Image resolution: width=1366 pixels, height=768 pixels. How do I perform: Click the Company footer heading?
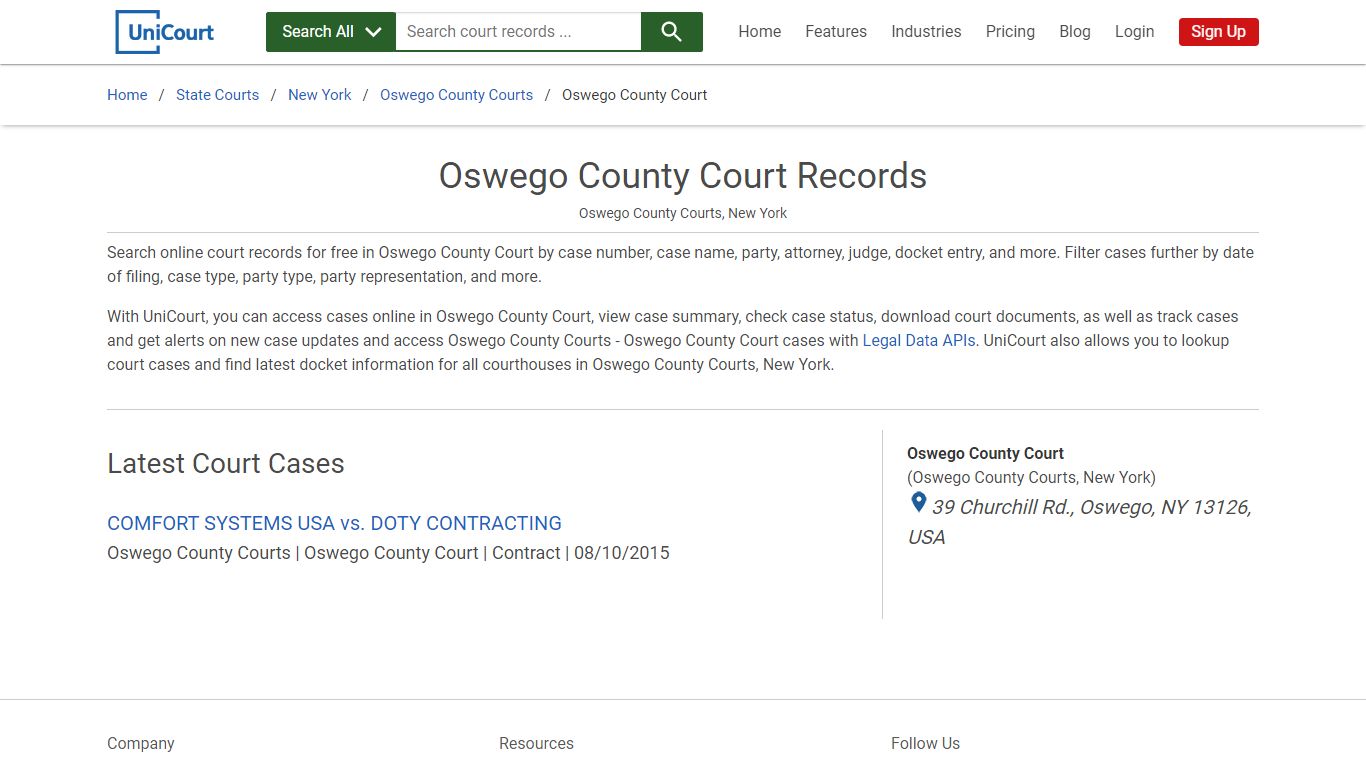(141, 743)
